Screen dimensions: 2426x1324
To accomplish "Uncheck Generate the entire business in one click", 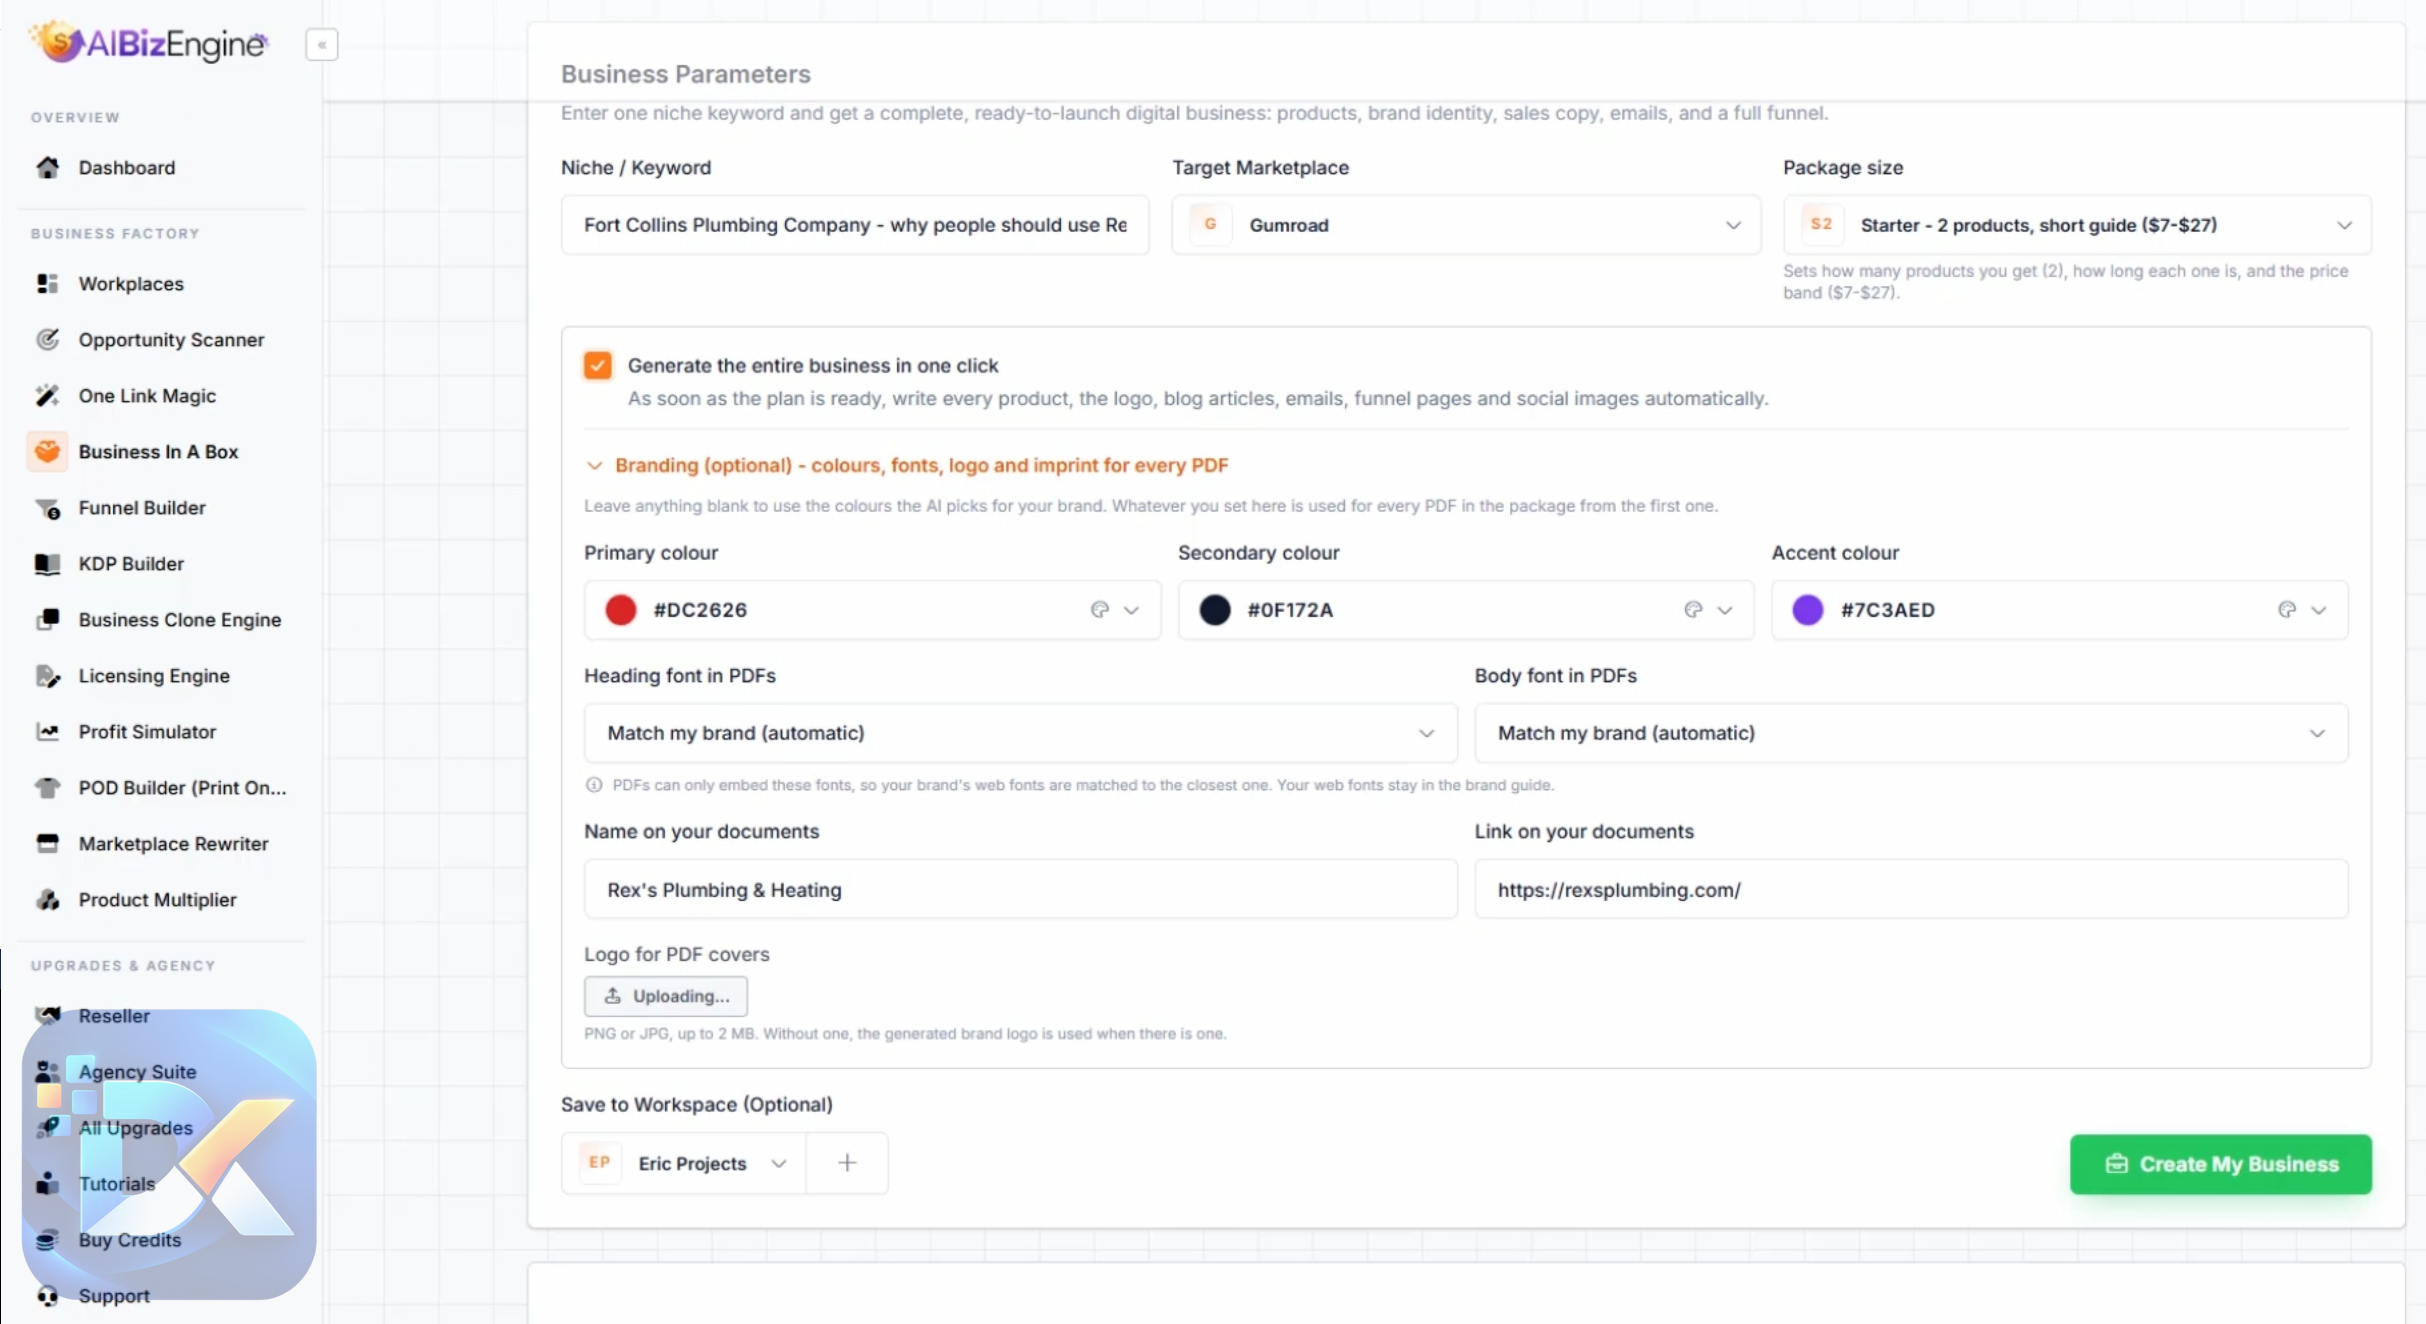I will pos(598,365).
